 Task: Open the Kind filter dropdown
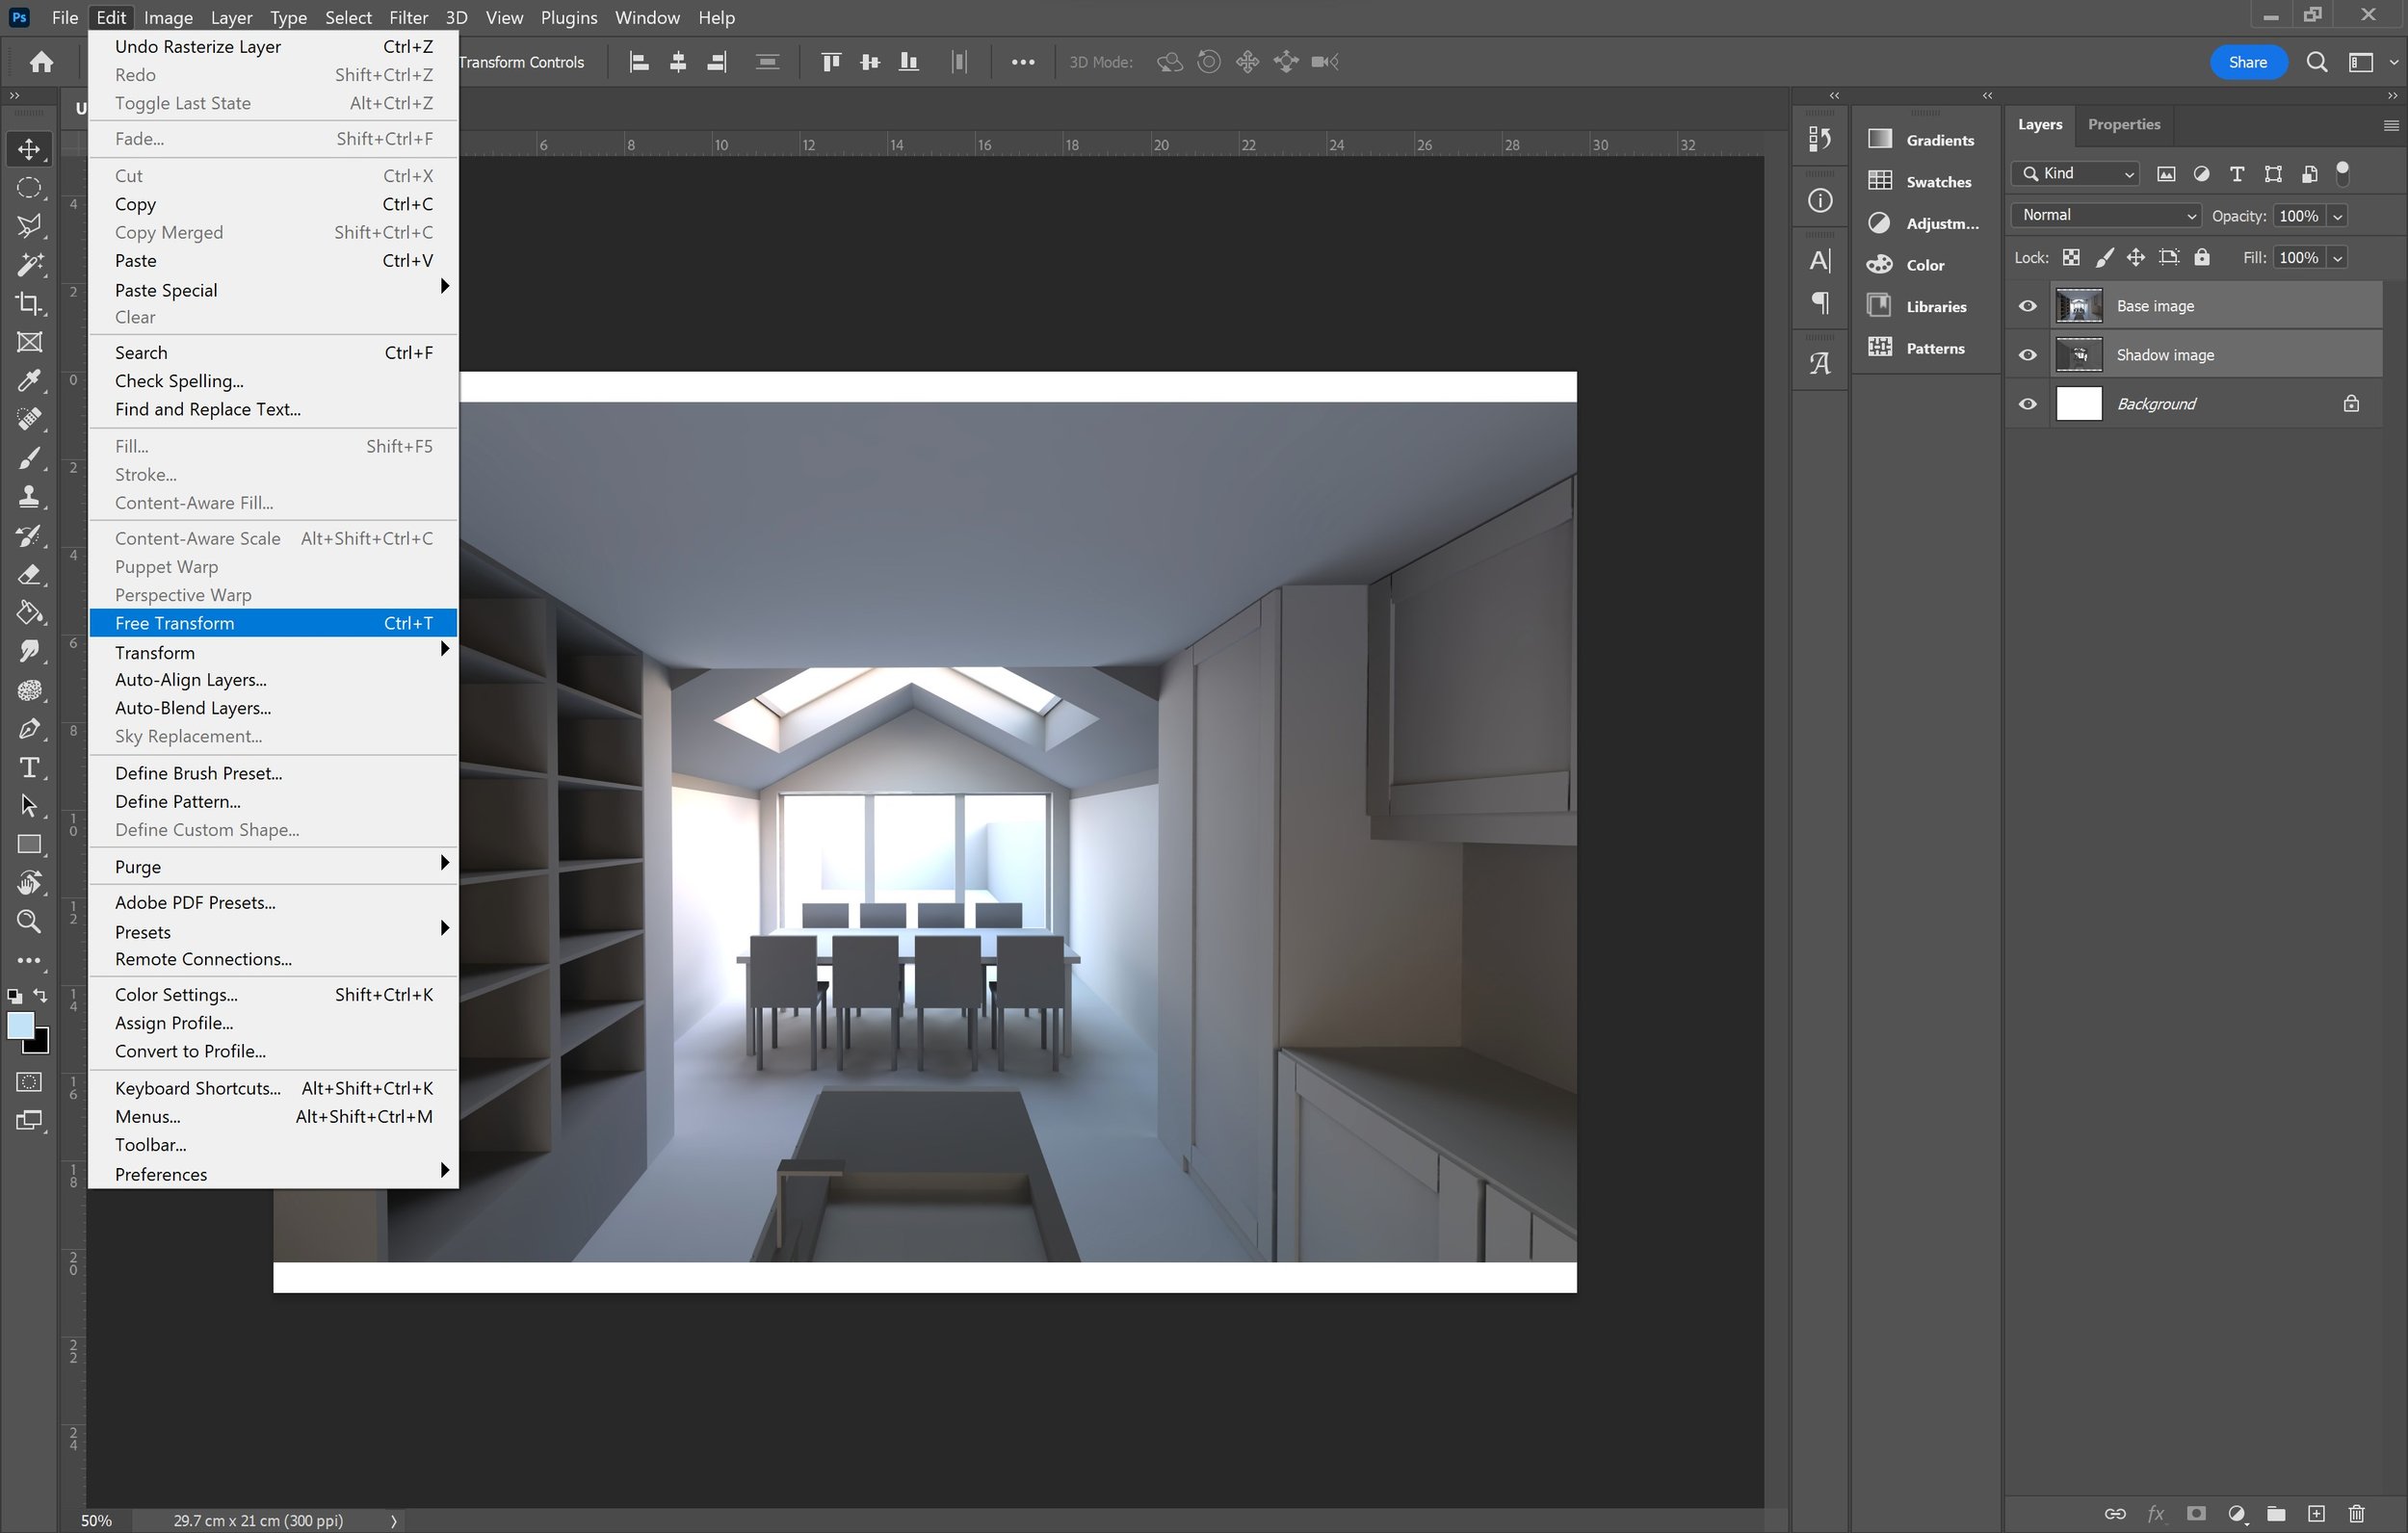(x=2076, y=174)
